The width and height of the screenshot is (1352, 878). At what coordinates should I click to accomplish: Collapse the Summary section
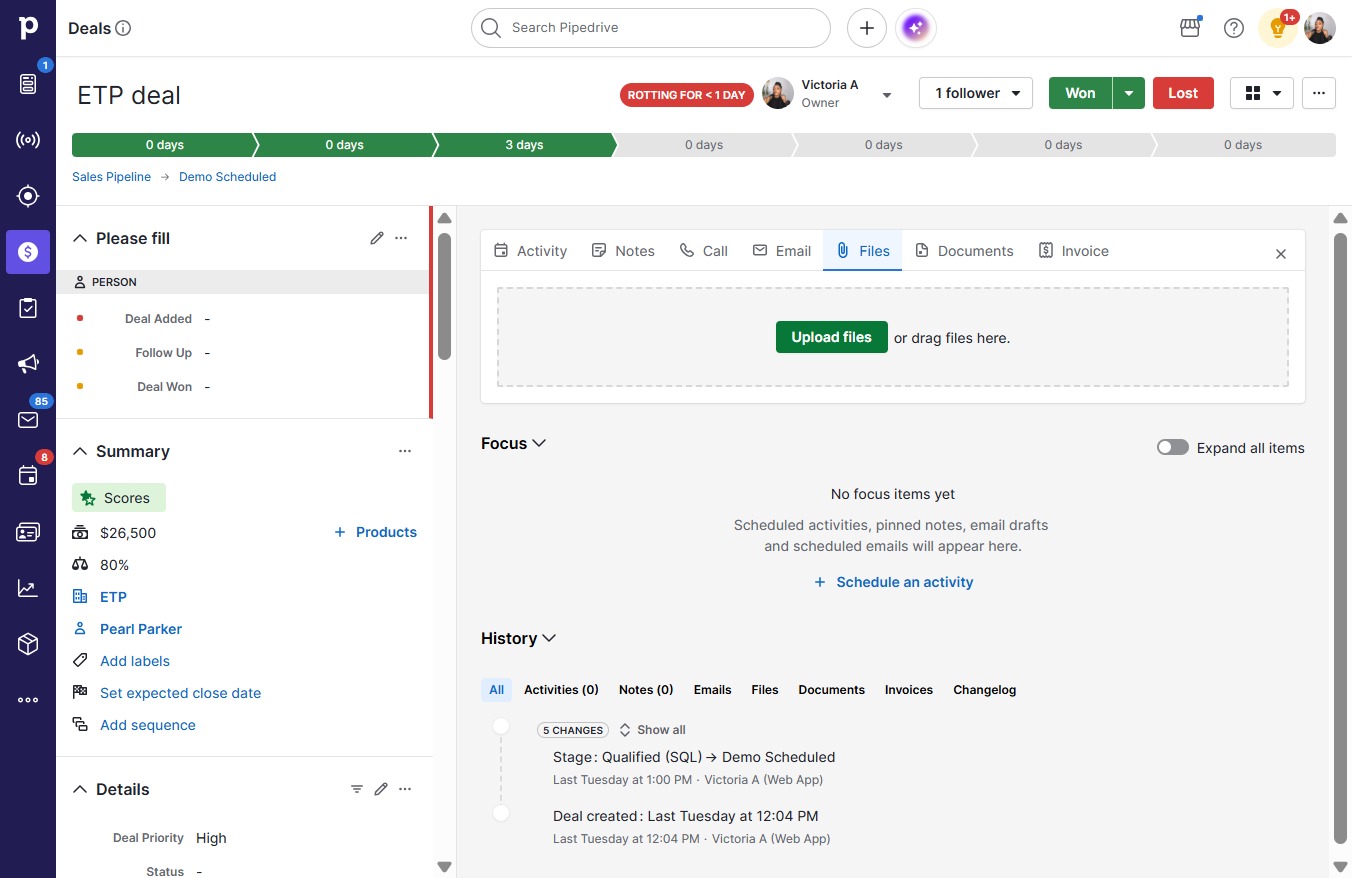click(x=81, y=451)
